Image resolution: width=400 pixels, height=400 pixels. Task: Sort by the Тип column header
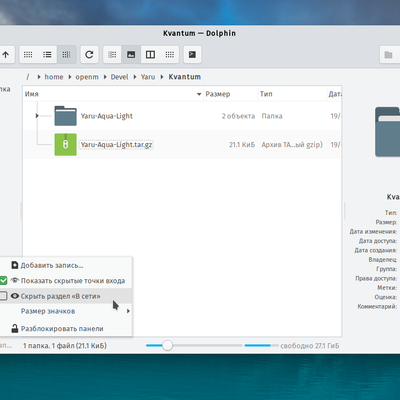pyautogui.click(x=292, y=94)
